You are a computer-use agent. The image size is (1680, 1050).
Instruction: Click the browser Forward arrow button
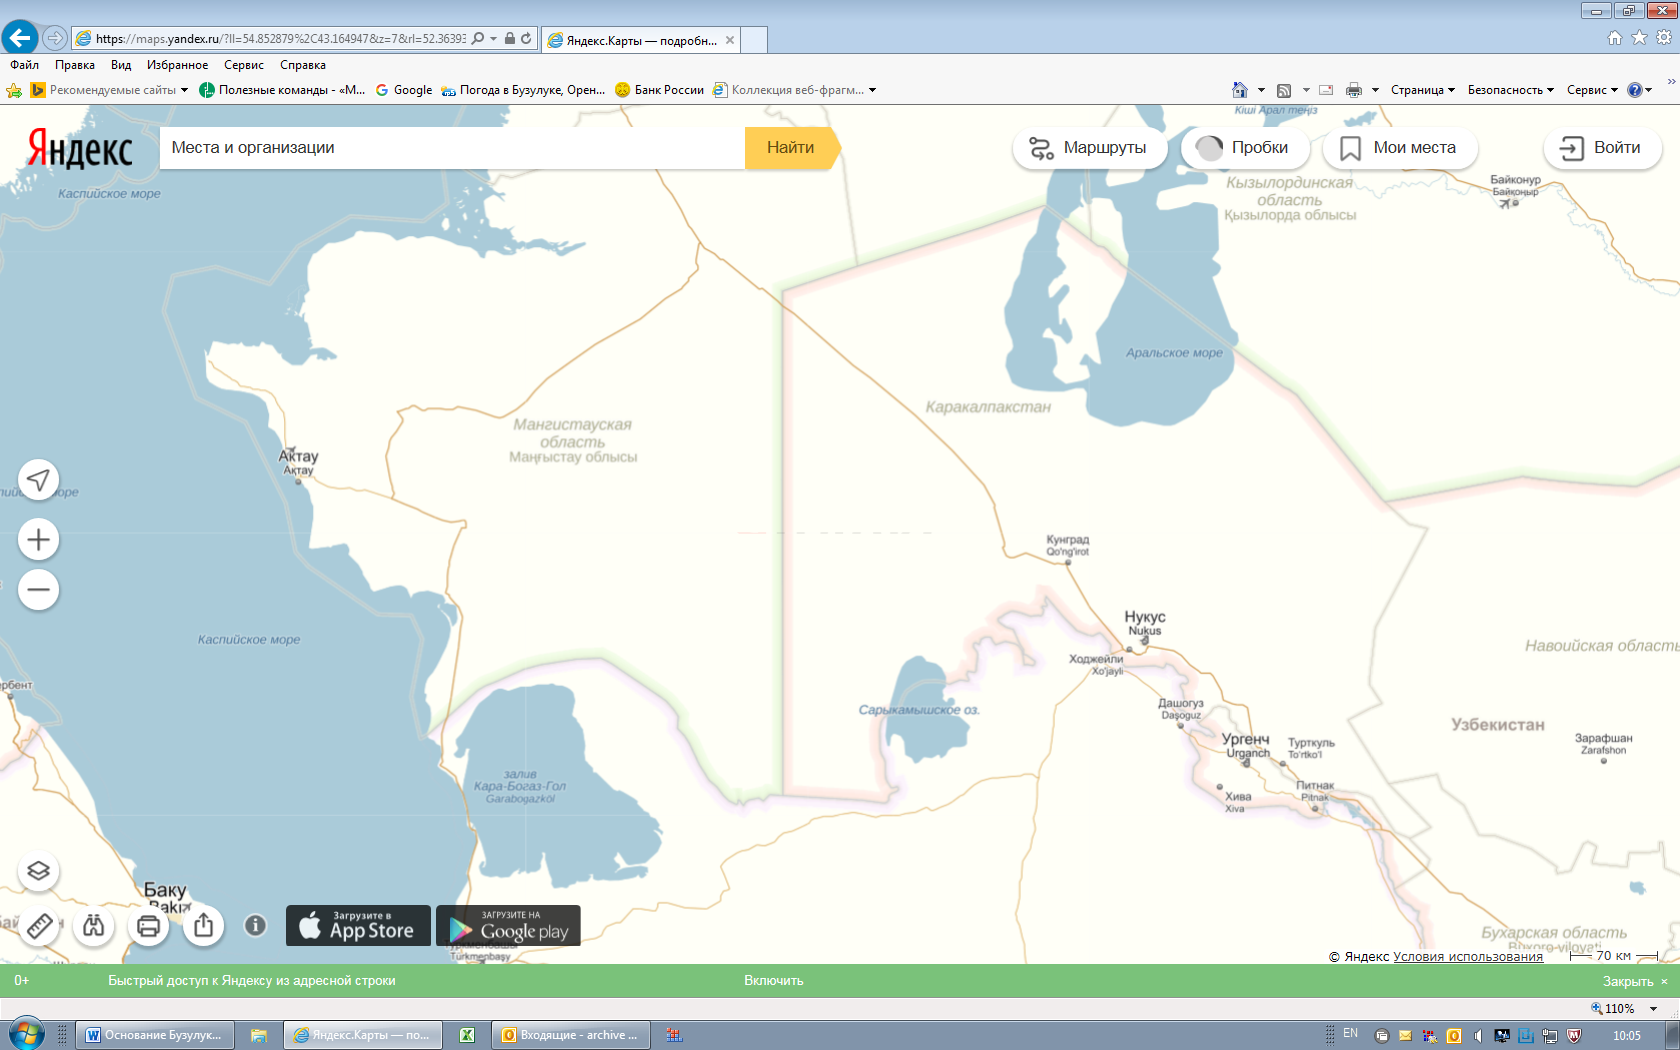pos(55,38)
